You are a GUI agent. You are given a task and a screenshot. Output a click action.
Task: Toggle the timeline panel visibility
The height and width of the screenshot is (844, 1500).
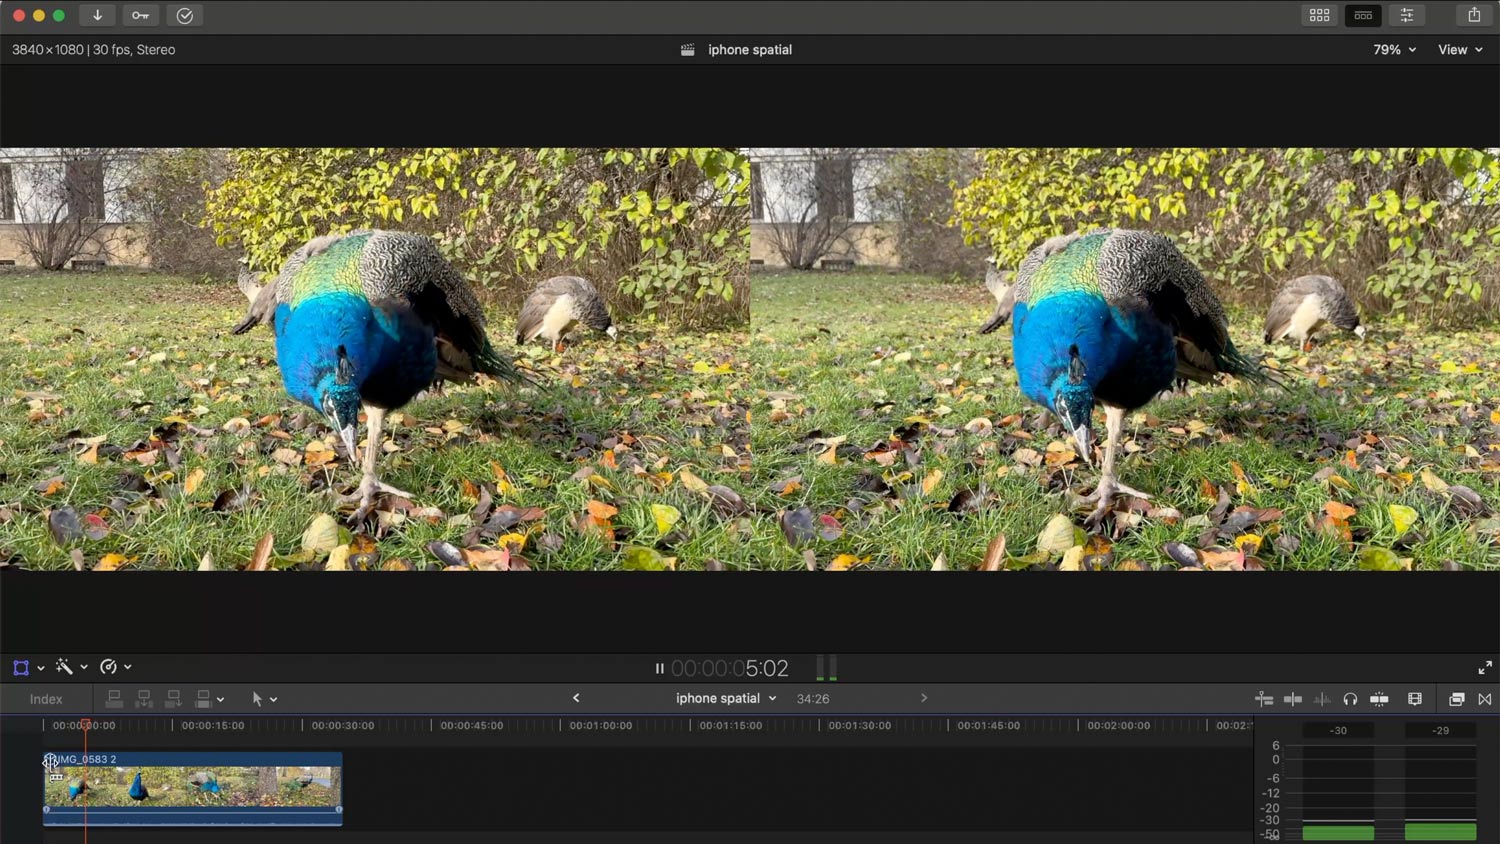click(1363, 15)
